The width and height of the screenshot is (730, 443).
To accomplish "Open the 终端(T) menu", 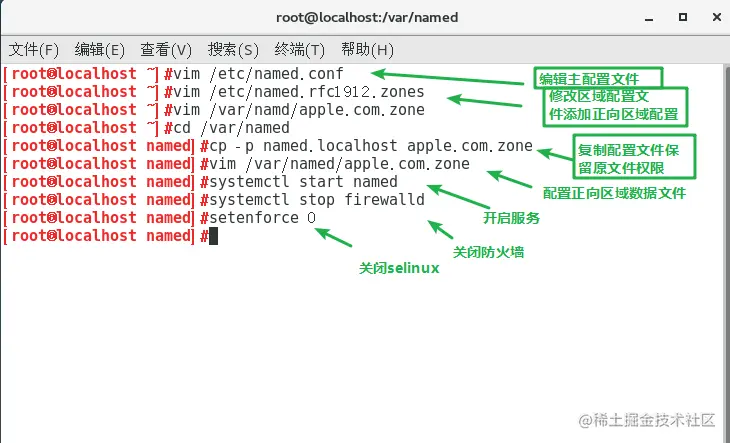I will tap(299, 49).
